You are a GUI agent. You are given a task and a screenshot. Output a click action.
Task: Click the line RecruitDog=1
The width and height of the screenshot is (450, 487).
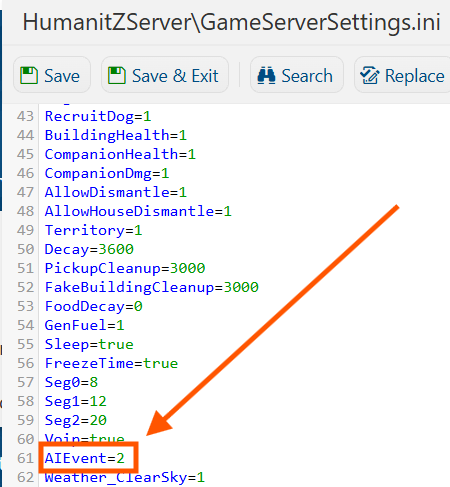click(x=98, y=116)
